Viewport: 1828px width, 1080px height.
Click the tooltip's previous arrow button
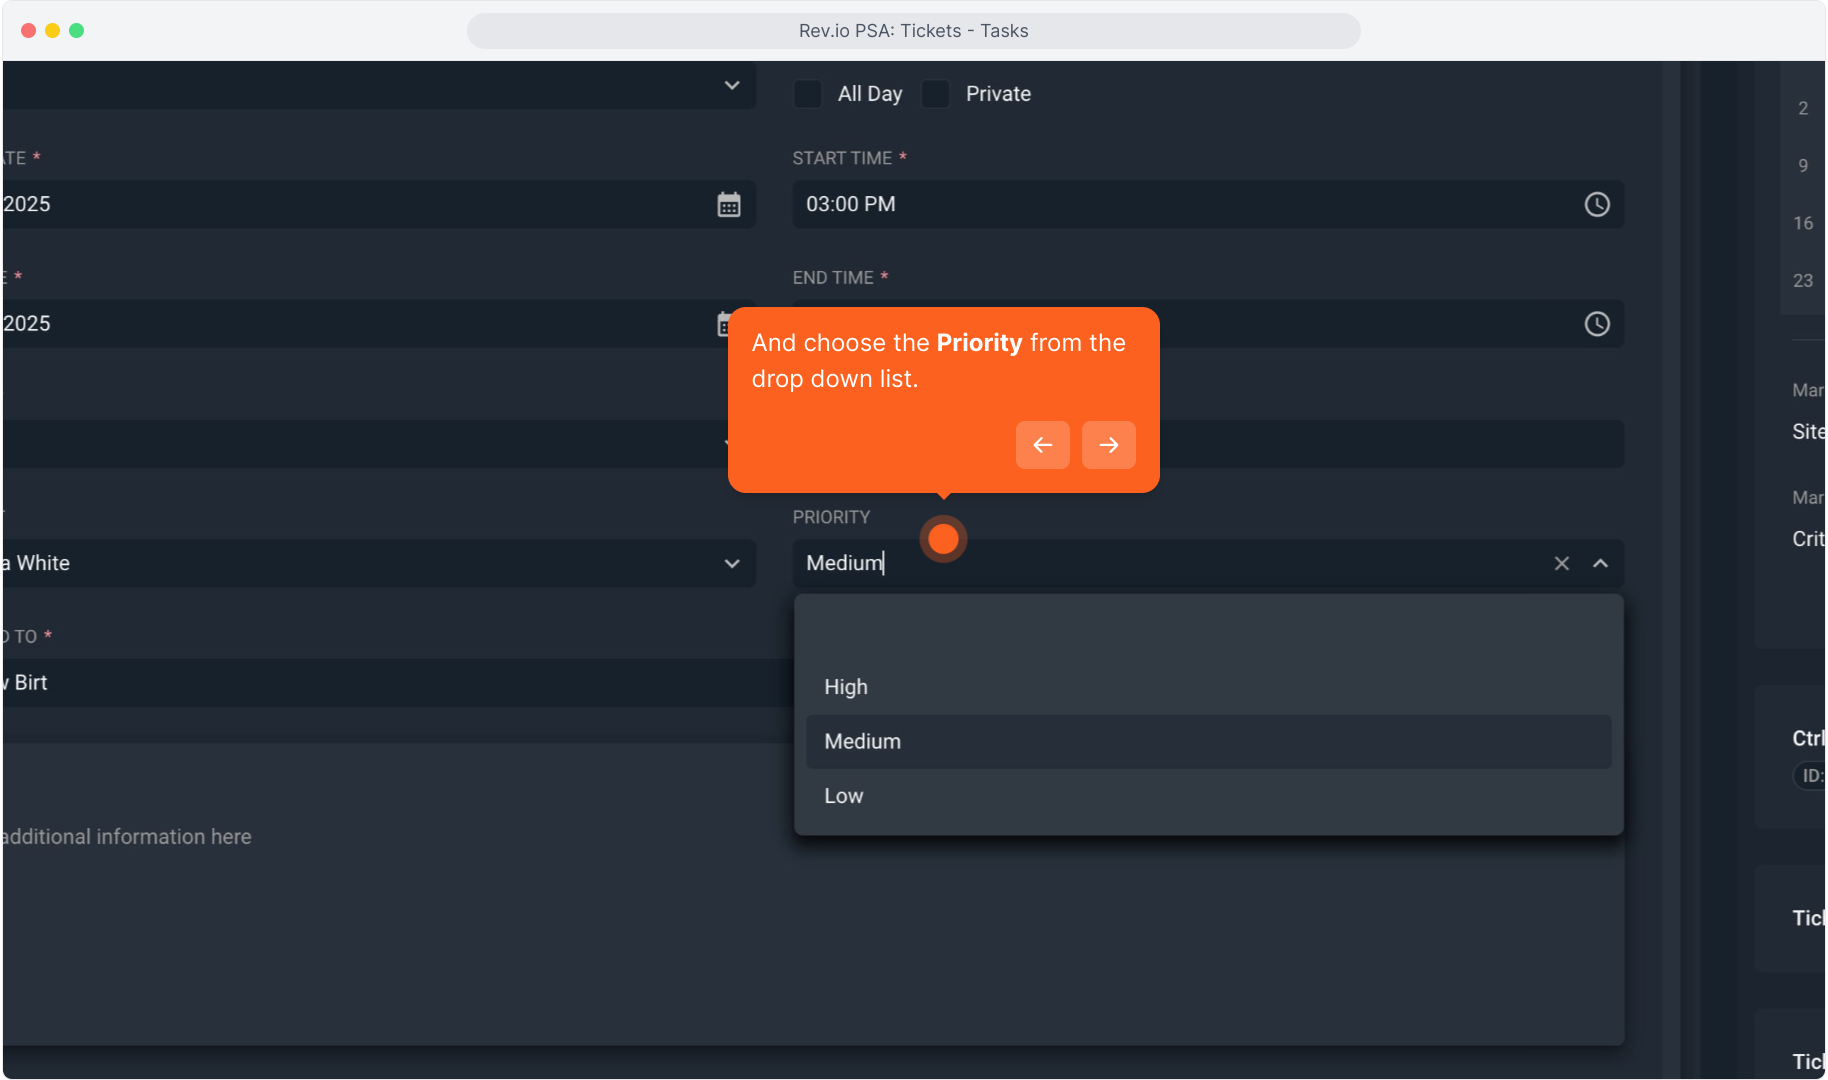1042,445
